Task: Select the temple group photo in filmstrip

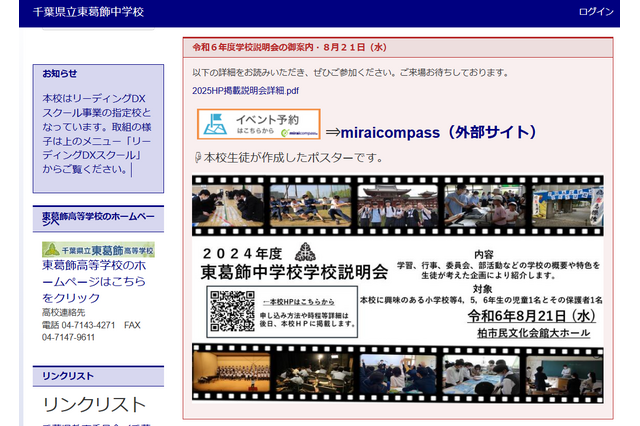Action: click(x=398, y=206)
